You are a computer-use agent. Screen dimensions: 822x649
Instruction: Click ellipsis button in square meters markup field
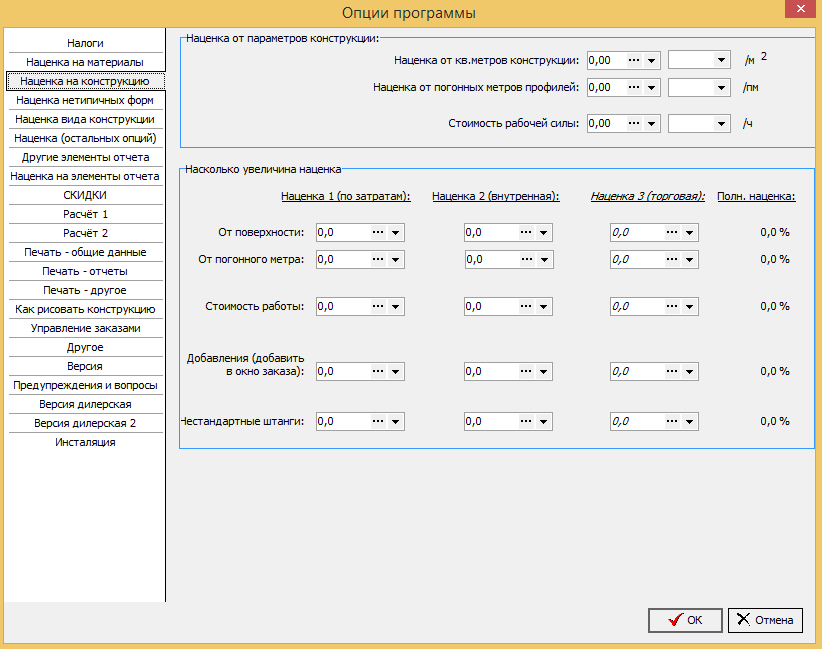(x=634, y=60)
